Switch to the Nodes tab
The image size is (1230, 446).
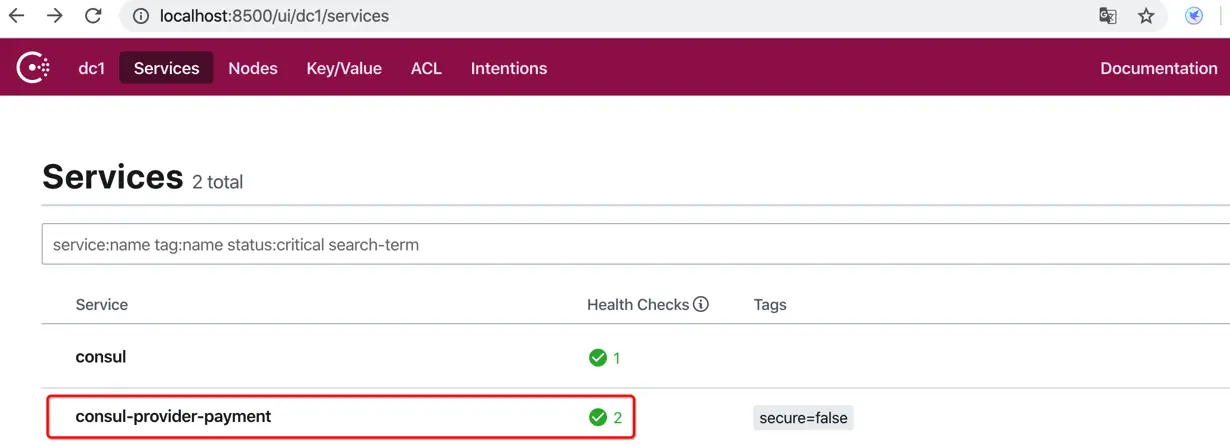point(253,68)
